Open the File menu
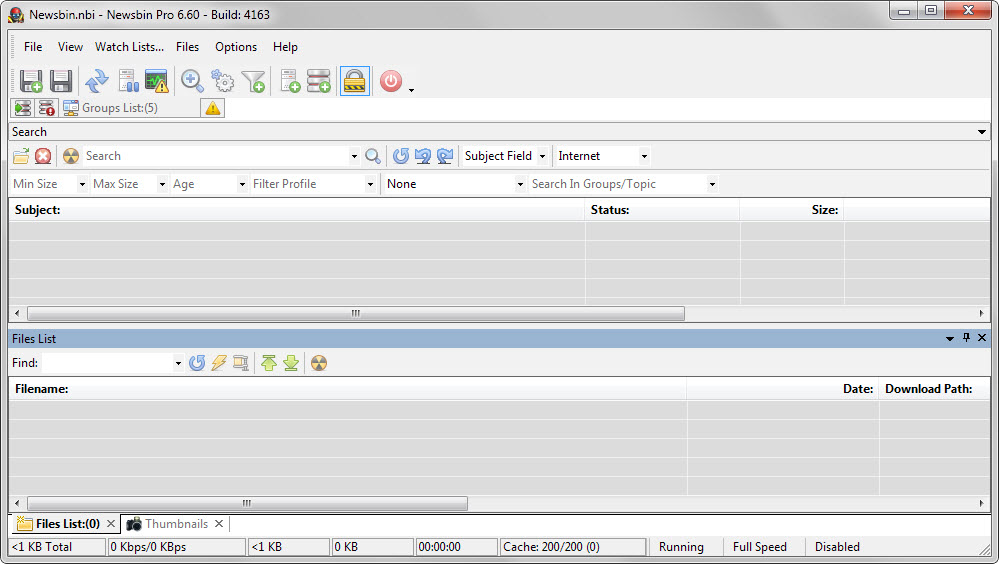999x564 pixels. tap(33, 47)
